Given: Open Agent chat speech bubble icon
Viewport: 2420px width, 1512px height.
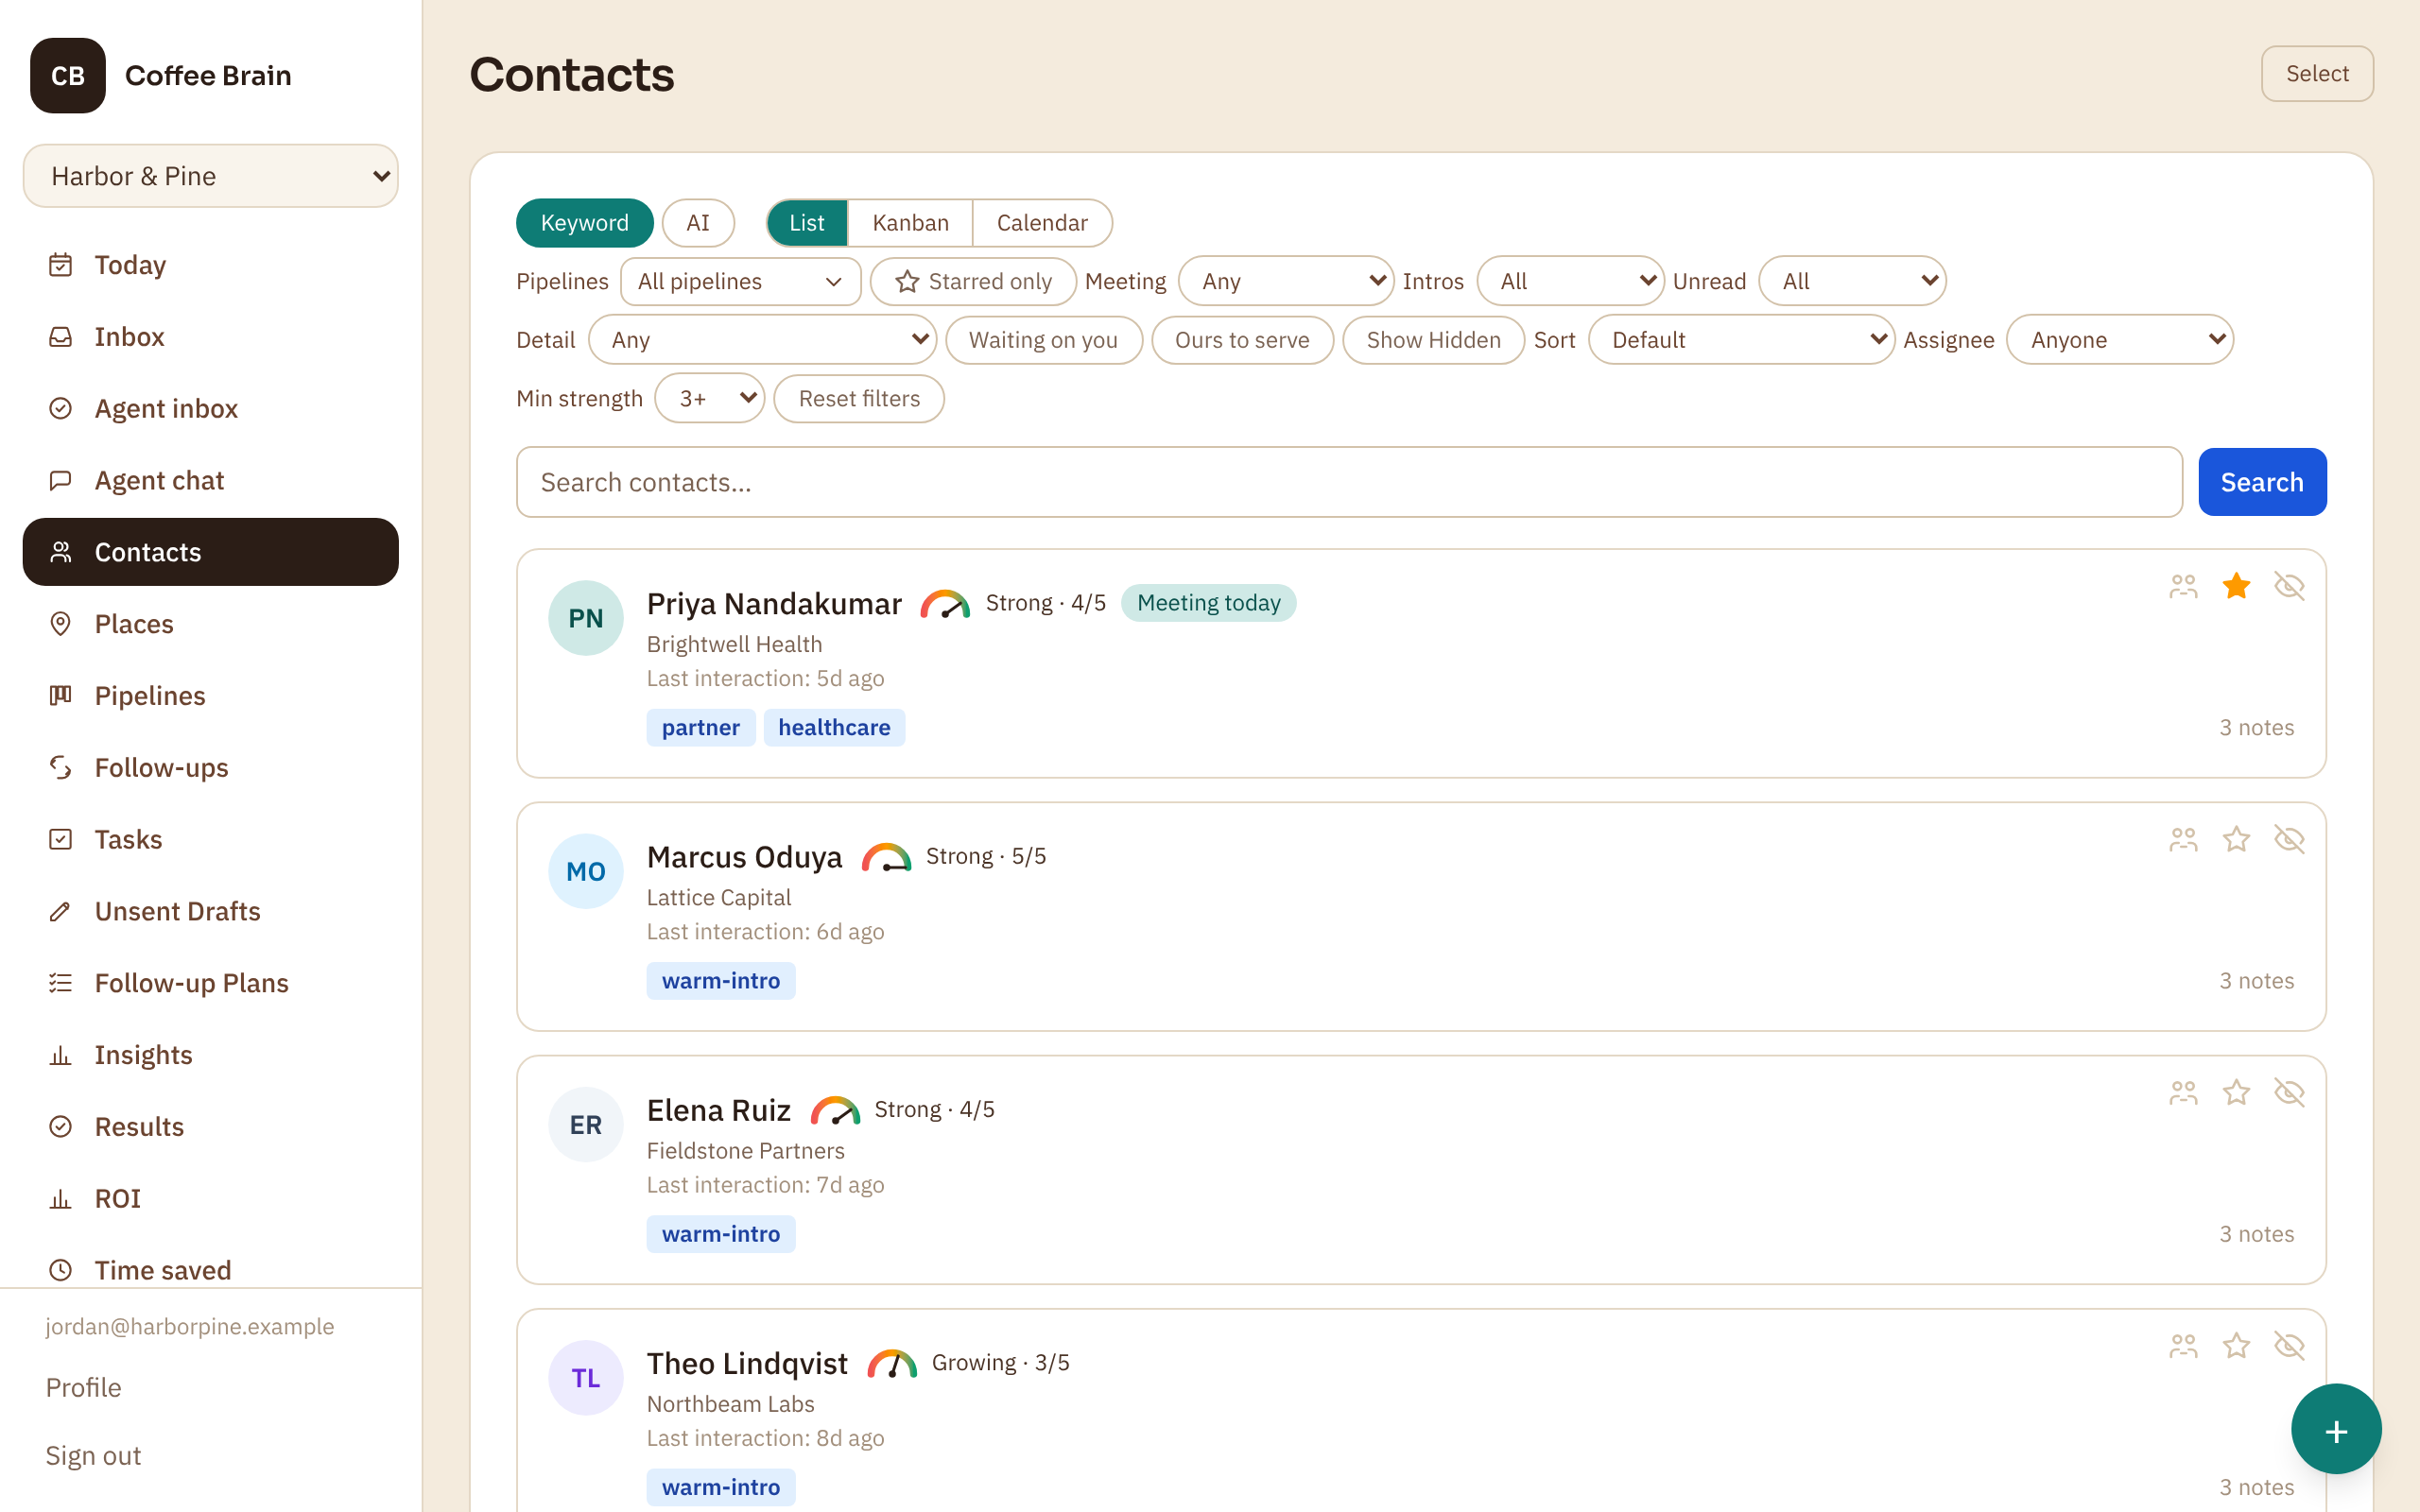Looking at the screenshot, I should tap(61, 481).
